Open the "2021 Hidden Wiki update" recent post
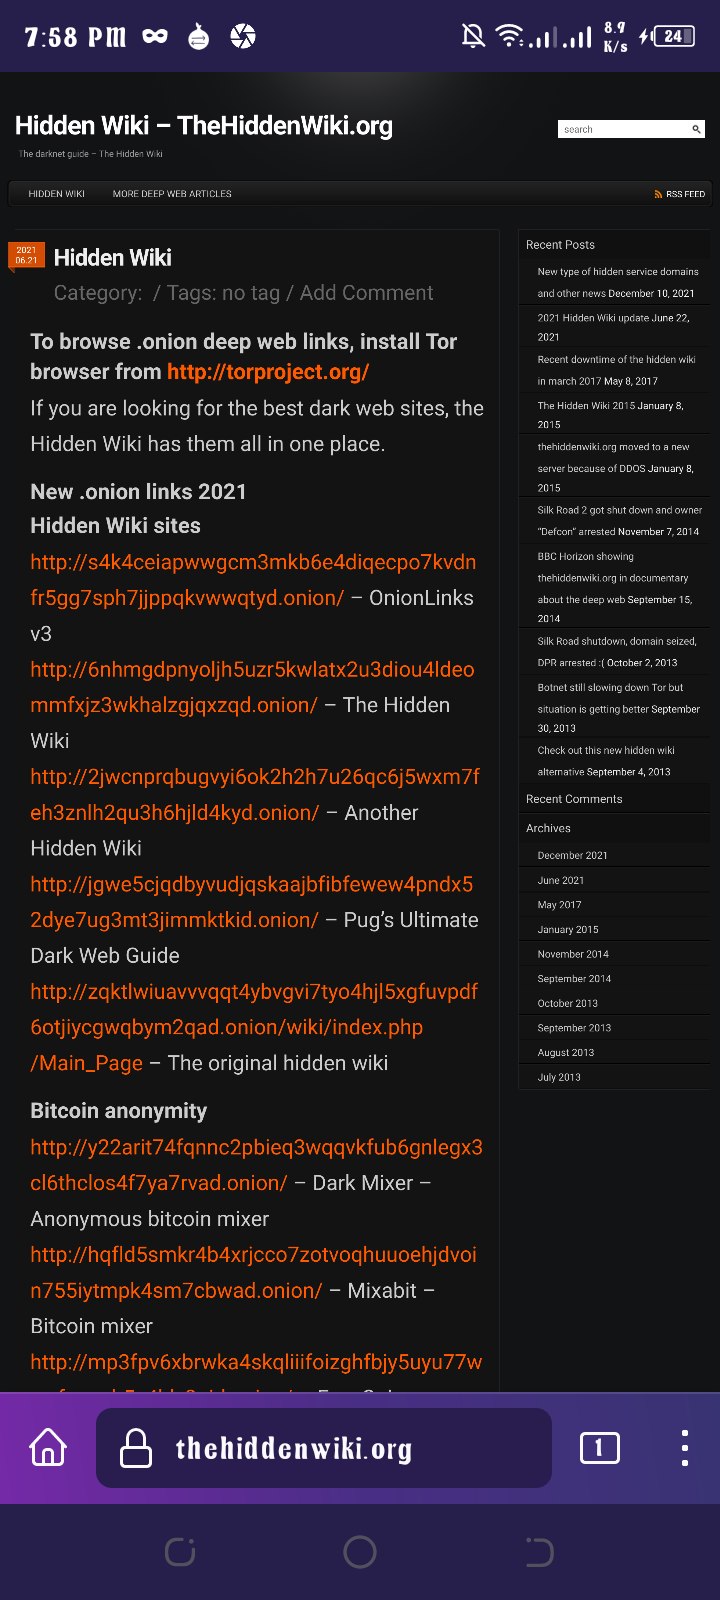The width and height of the screenshot is (720, 1600). point(592,318)
